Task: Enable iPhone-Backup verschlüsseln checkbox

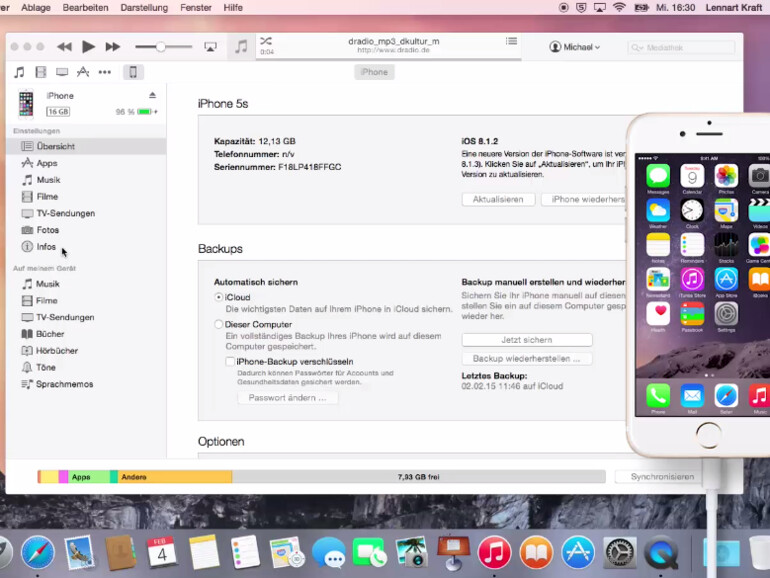Action: [x=230, y=361]
